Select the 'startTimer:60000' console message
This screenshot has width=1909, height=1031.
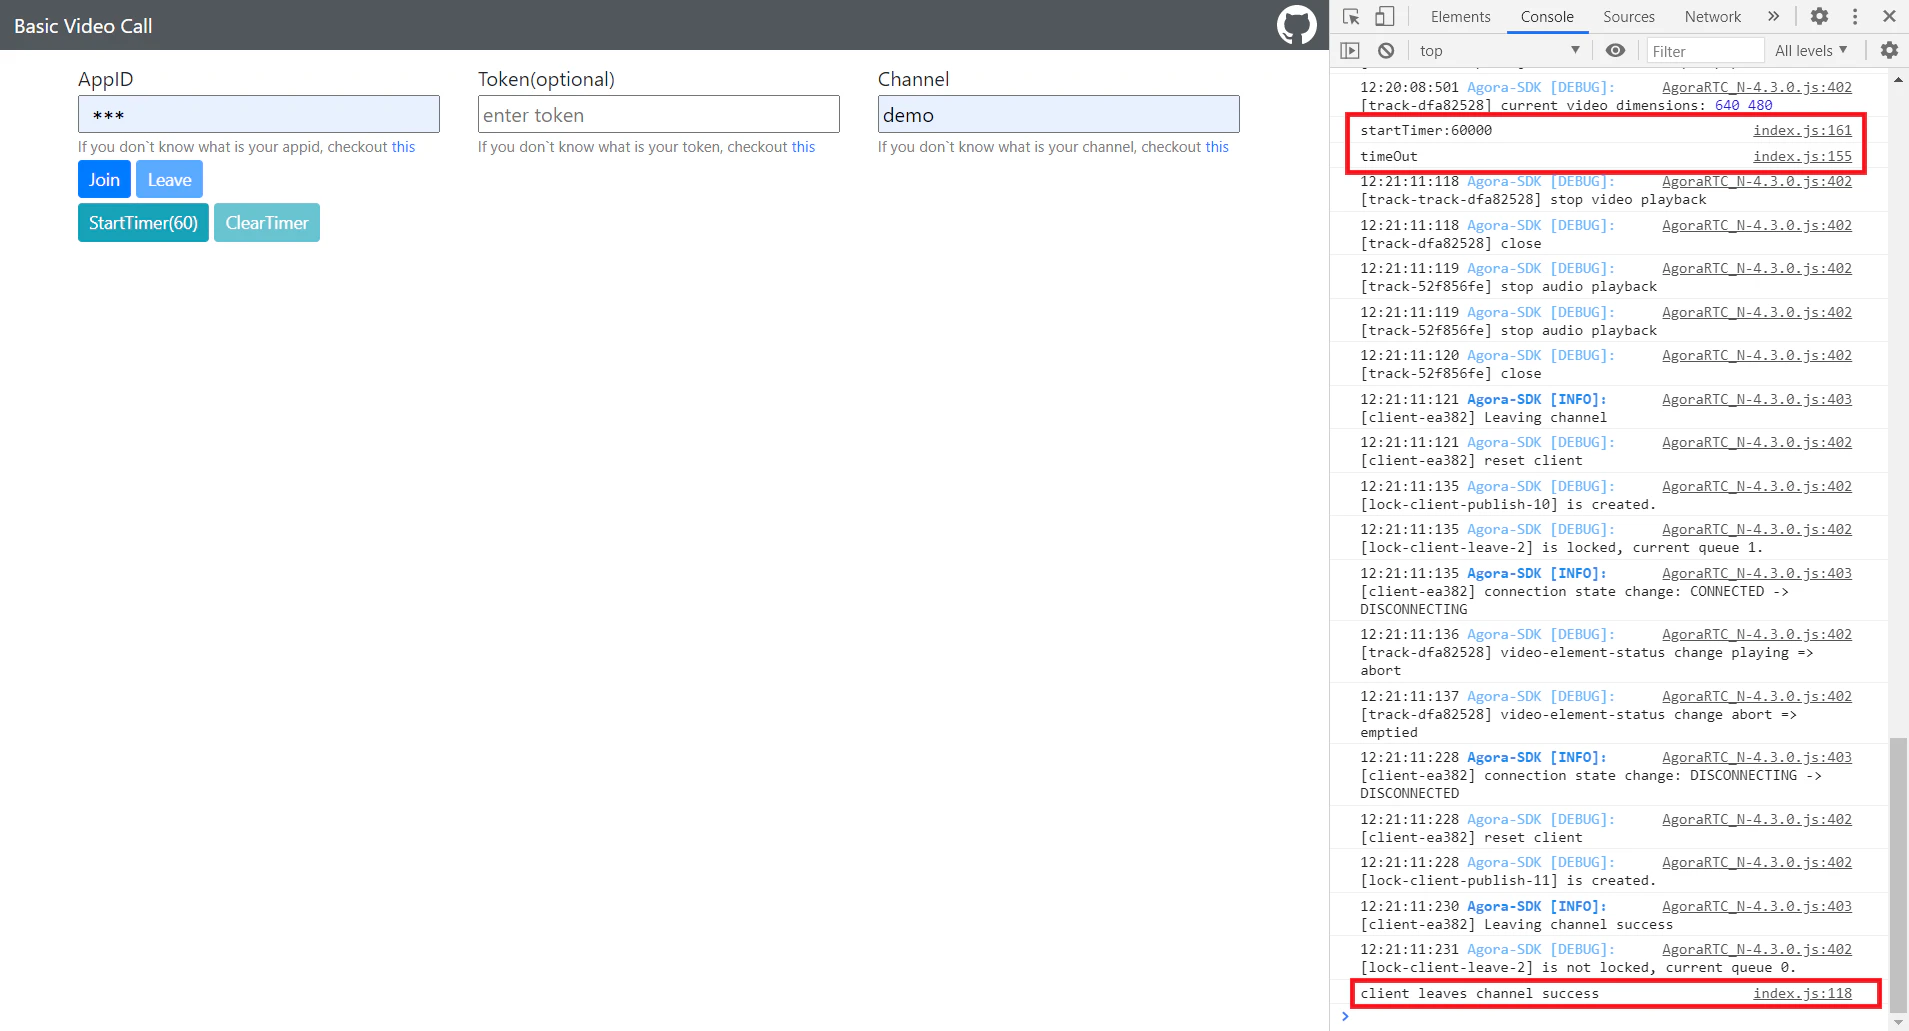[1426, 130]
